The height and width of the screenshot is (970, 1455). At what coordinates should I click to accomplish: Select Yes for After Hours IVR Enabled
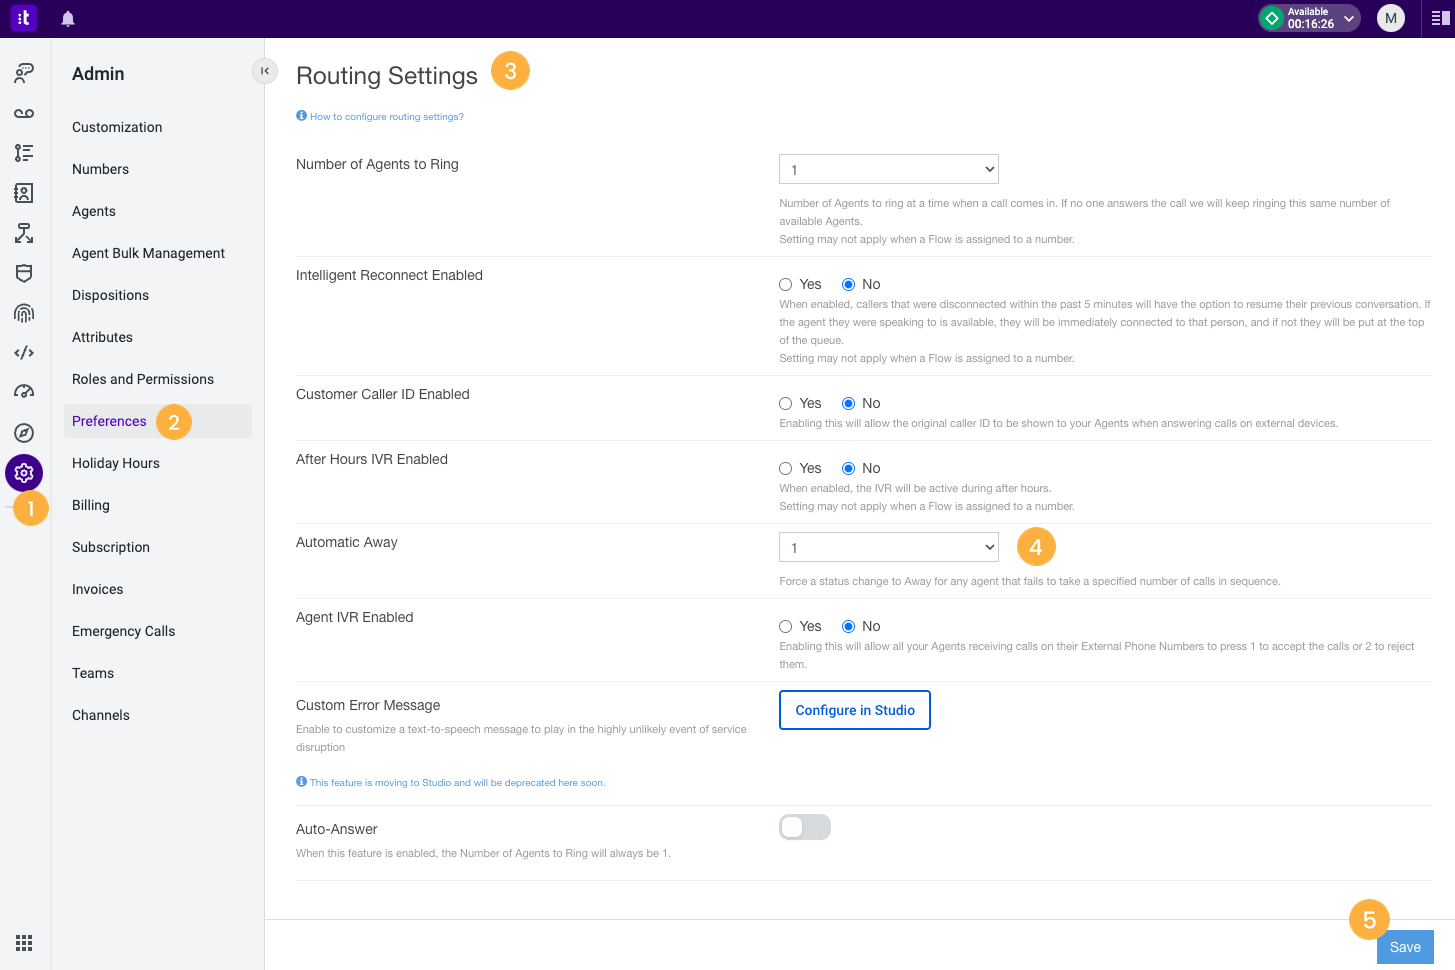[786, 469]
